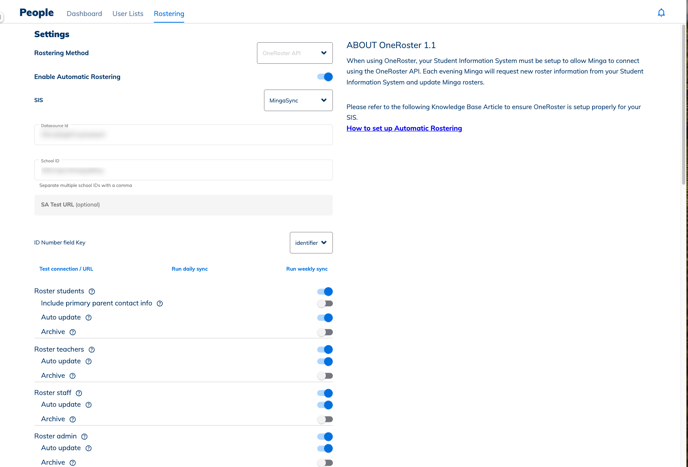688x467 pixels.
Task: Open How to set up Automatic Rostering link
Action: click(404, 129)
